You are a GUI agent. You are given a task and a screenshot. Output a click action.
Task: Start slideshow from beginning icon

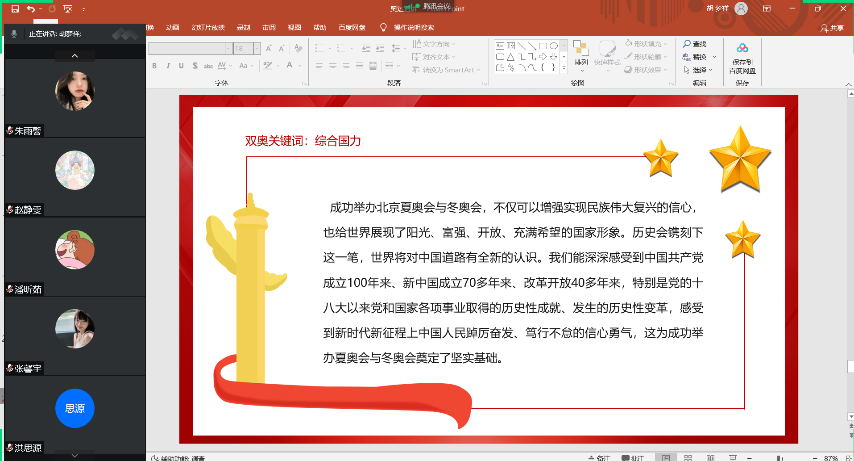68,8
